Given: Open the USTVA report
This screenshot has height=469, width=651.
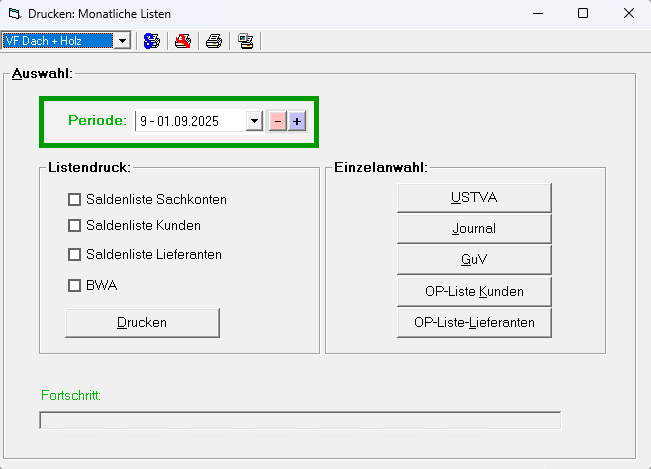Looking at the screenshot, I should point(474,198).
